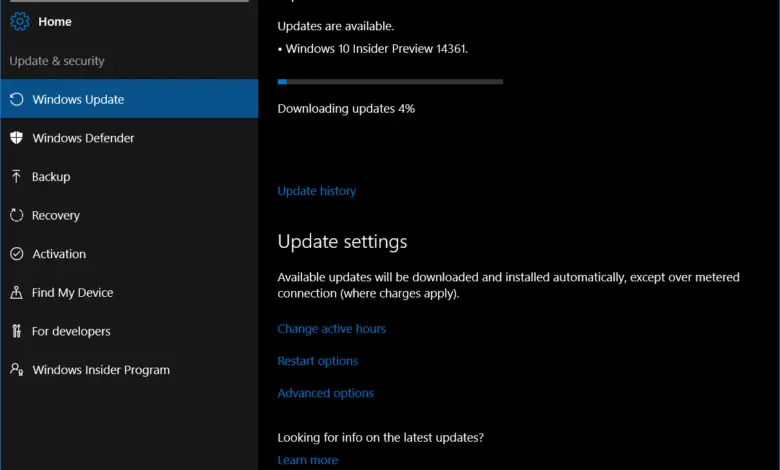Open the Update history link
Screen dimensions: 780x470
pyautogui.click(x=316, y=191)
